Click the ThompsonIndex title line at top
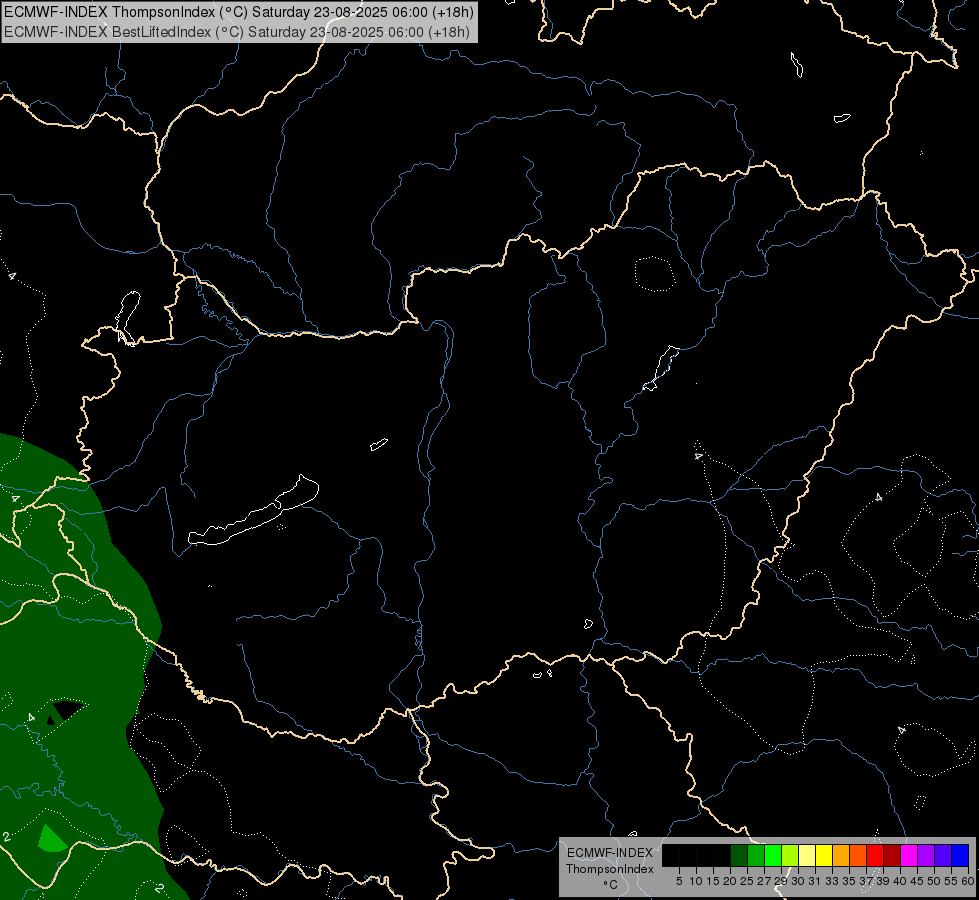This screenshot has height=900, width=979. pyautogui.click(x=239, y=12)
